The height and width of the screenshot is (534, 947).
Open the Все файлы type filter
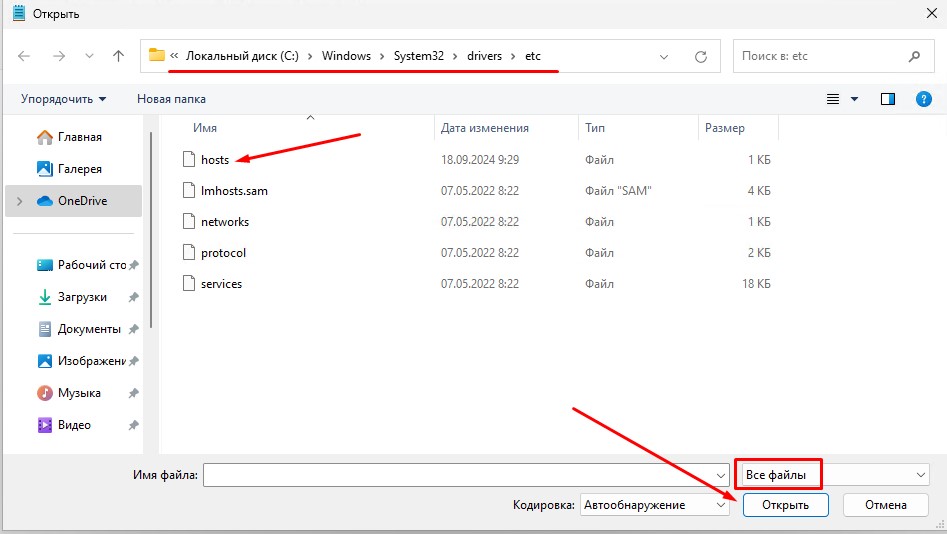click(x=835, y=475)
